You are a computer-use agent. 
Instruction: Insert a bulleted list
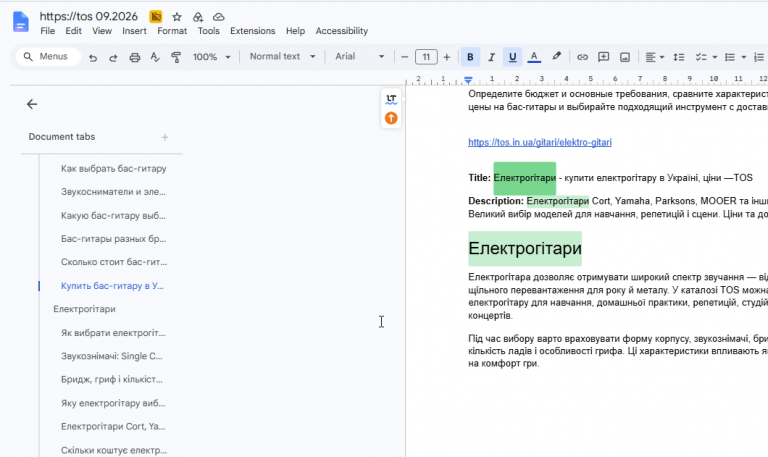tap(730, 57)
